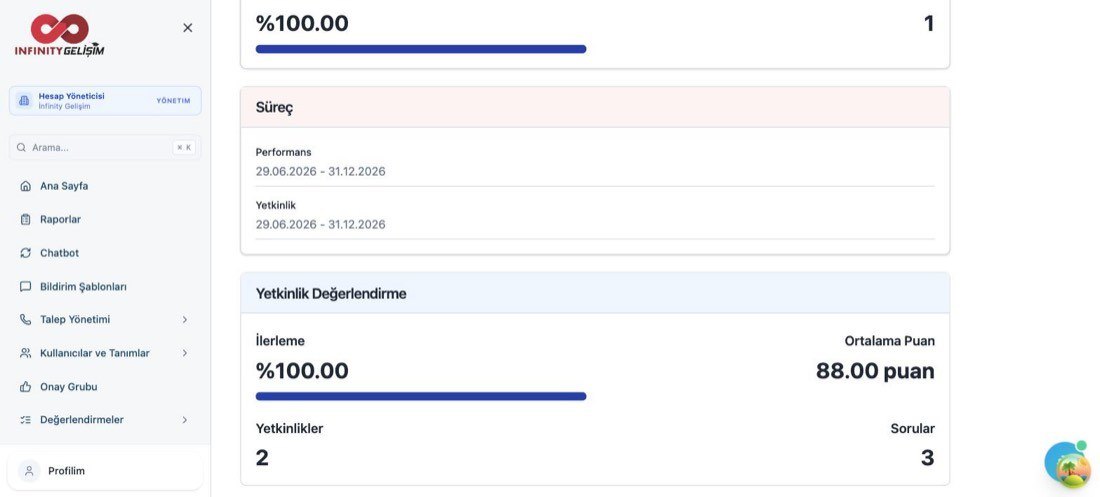Click the Profilim user avatar icon

point(29,471)
